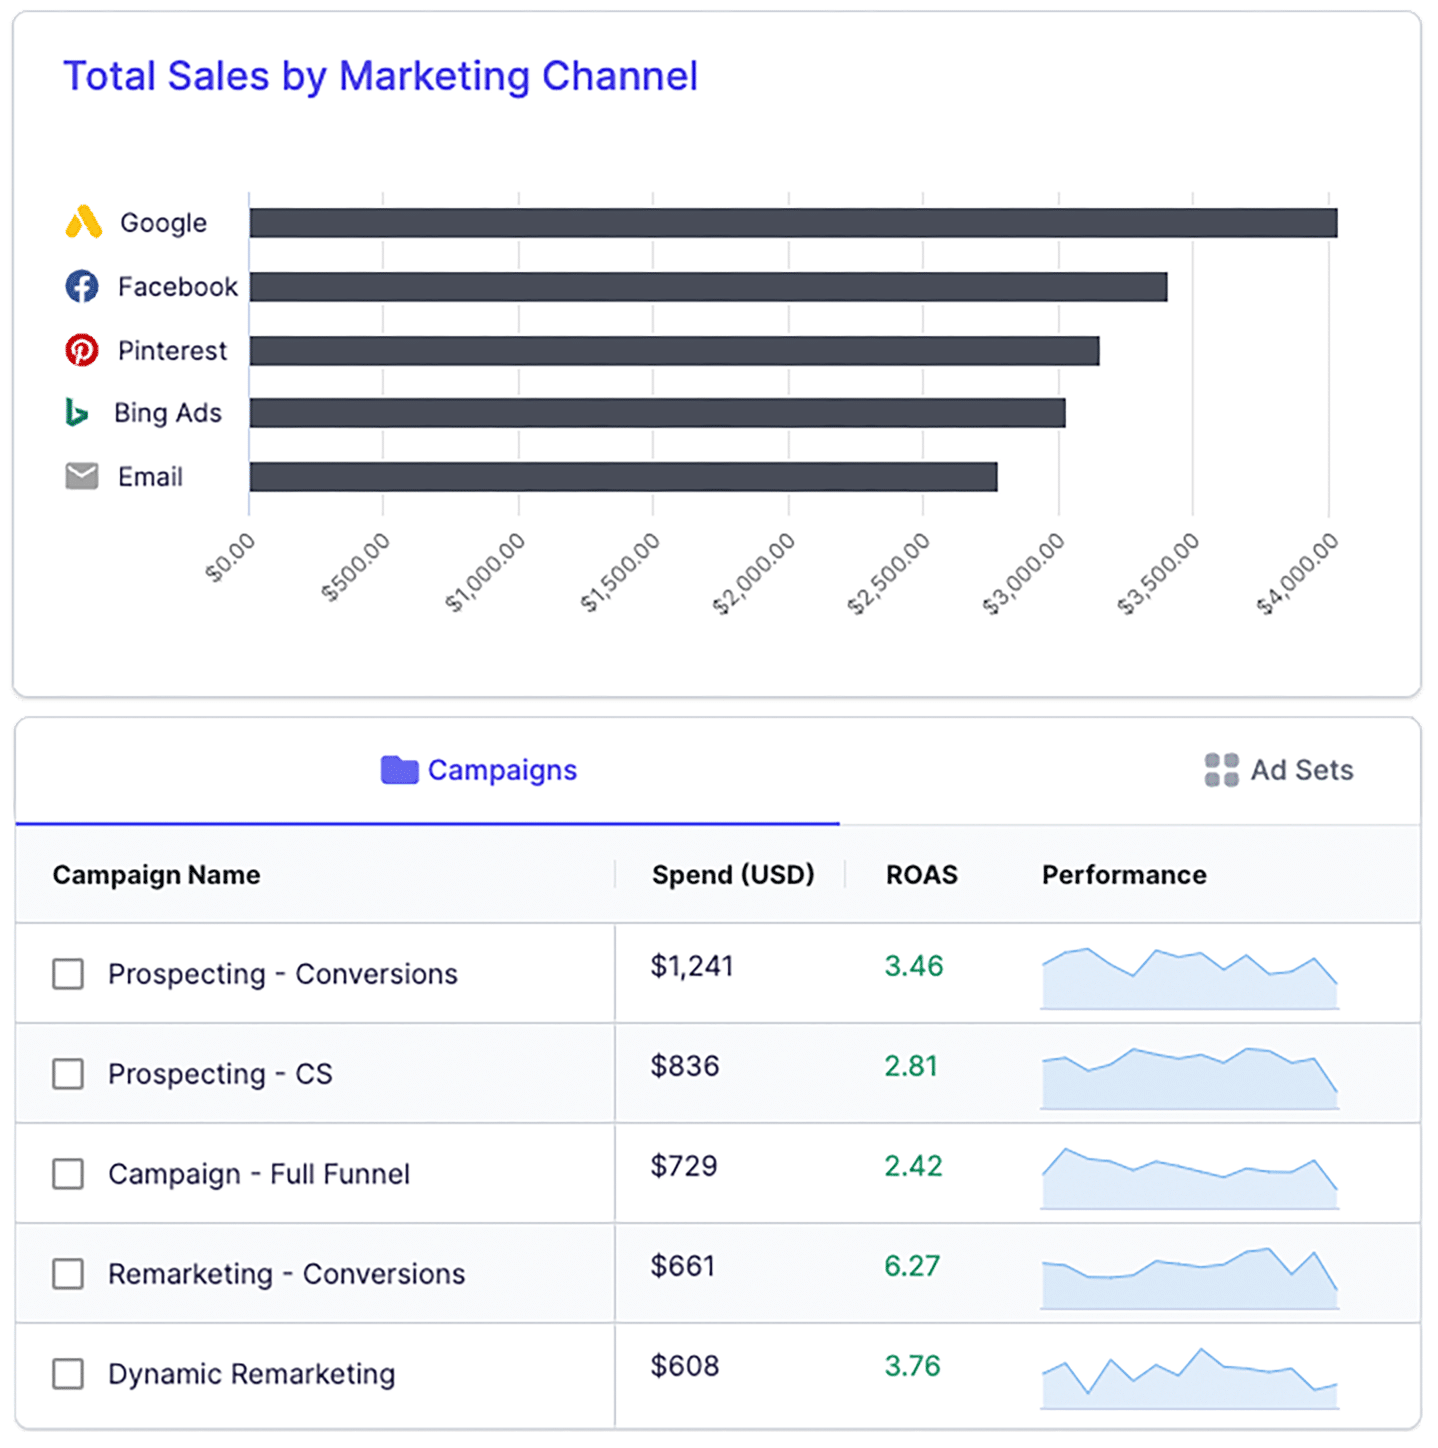Tick the Prospecting - CS checkbox

point(68,1074)
